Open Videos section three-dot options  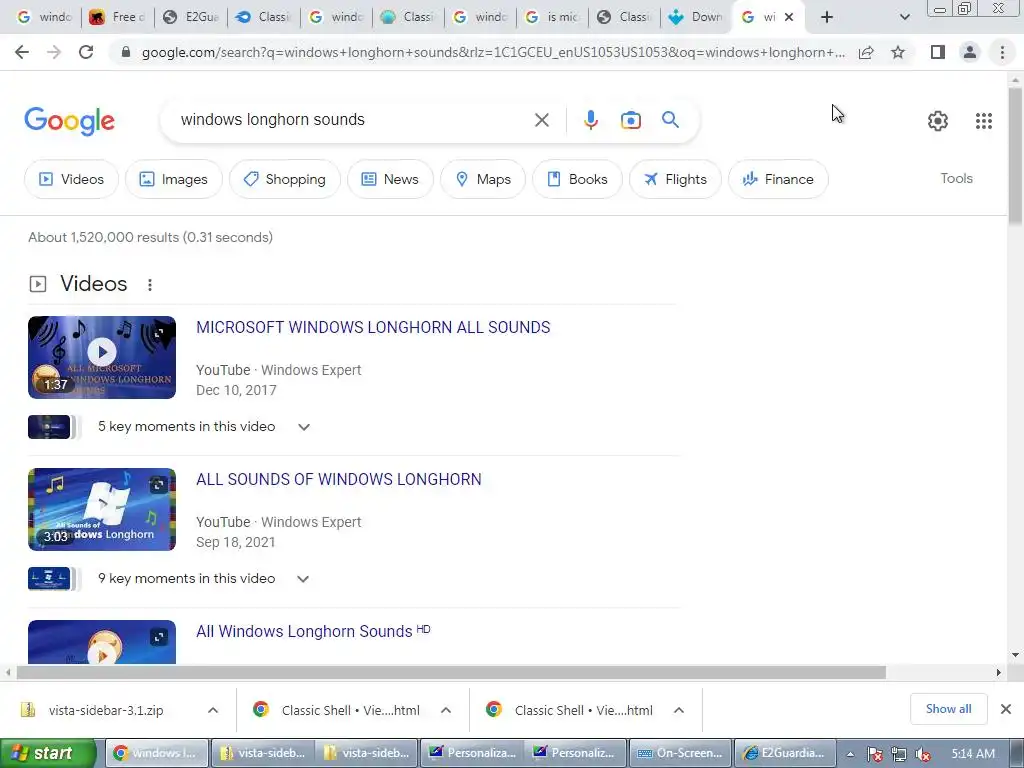150,285
